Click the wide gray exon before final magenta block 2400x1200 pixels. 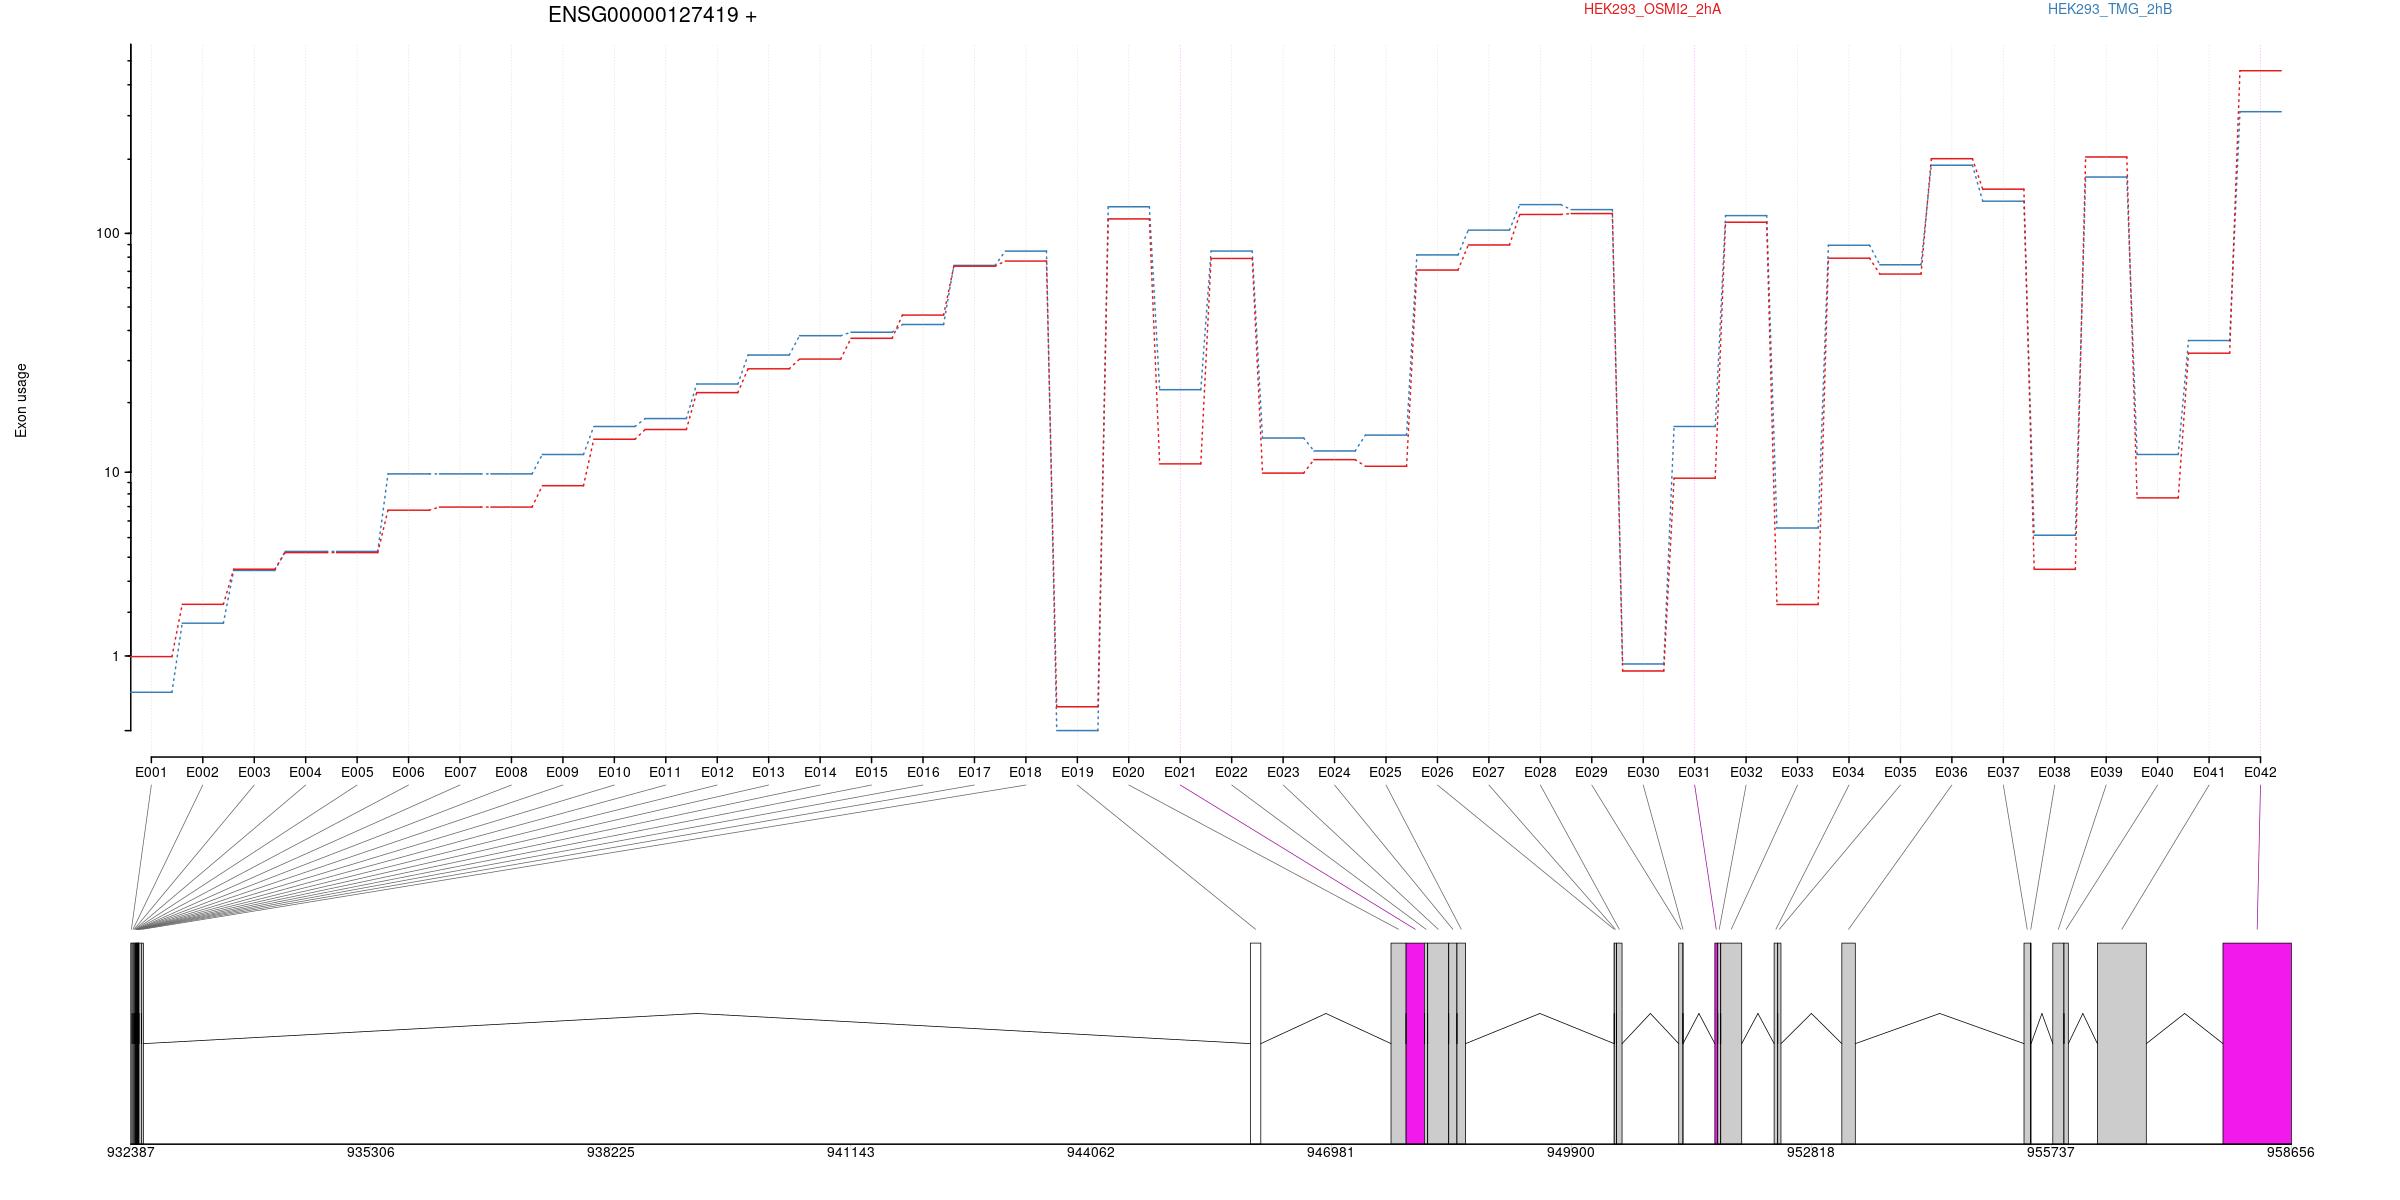(2122, 1043)
